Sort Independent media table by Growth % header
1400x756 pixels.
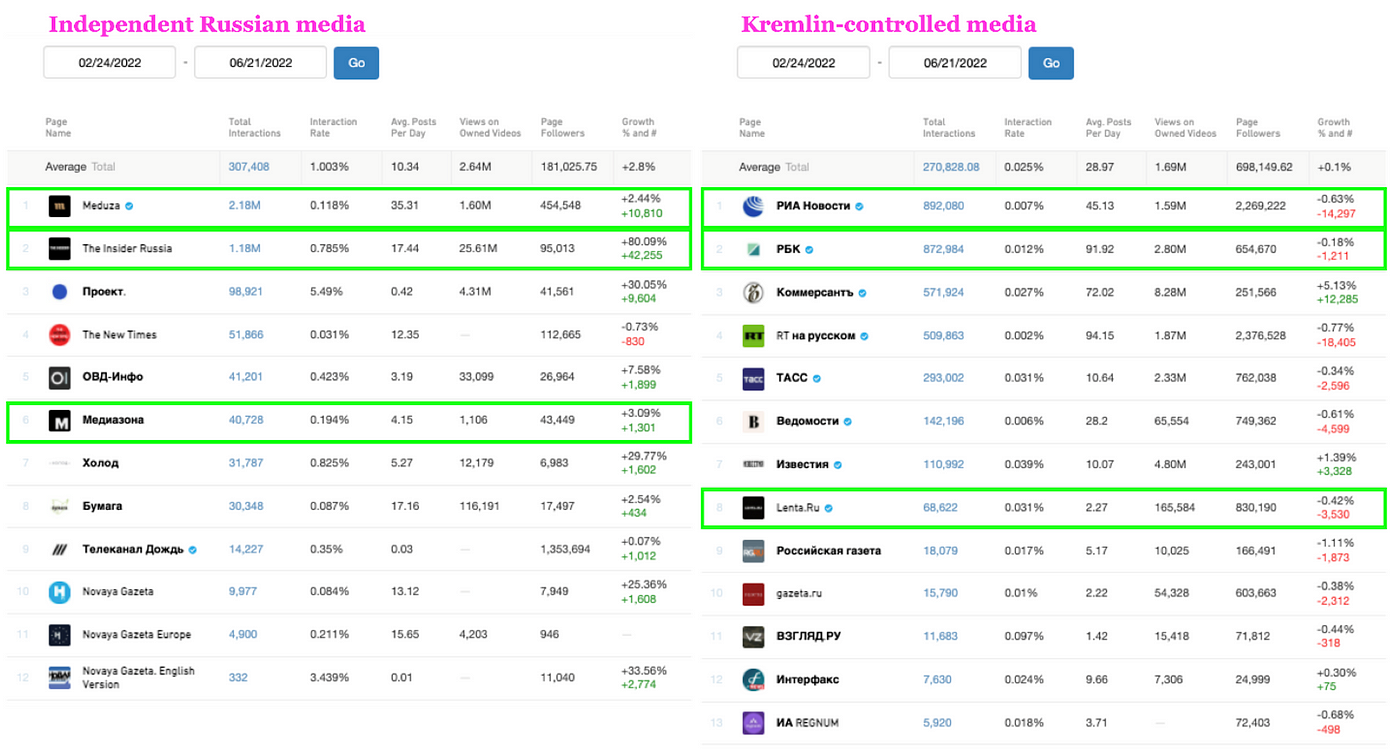(x=638, y=128)
